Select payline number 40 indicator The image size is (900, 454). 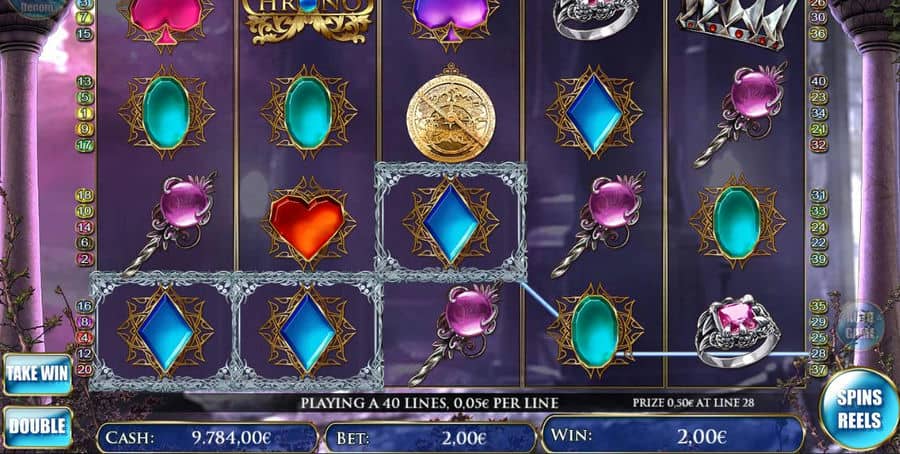tap(818, 82)
